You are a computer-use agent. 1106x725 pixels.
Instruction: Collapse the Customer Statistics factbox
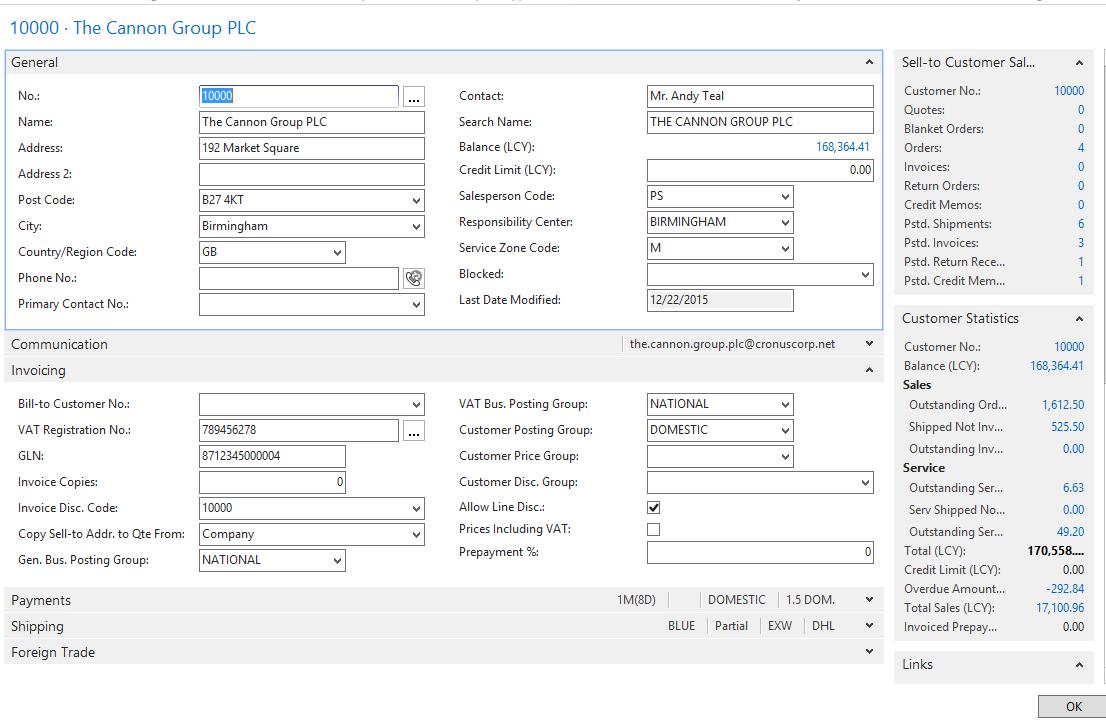tap(1079, 319)
